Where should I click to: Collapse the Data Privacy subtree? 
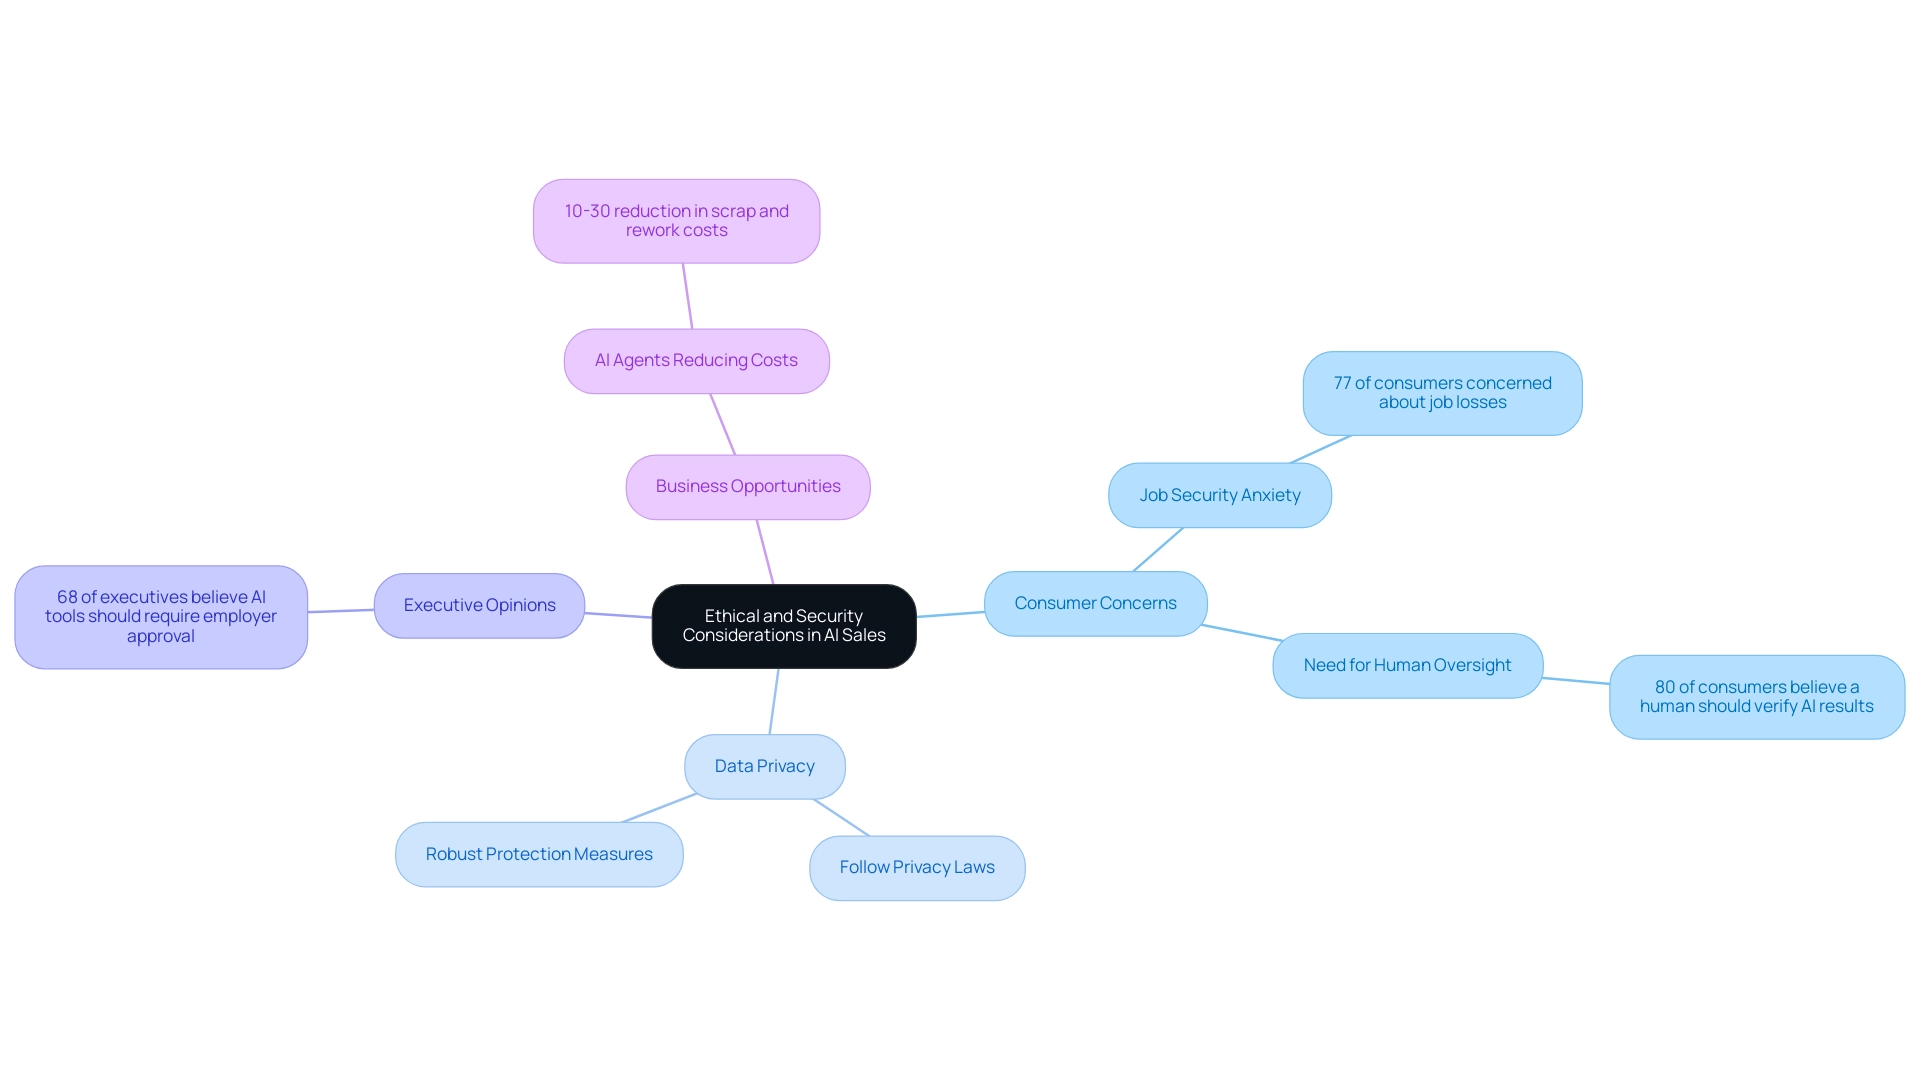[766, 766]
